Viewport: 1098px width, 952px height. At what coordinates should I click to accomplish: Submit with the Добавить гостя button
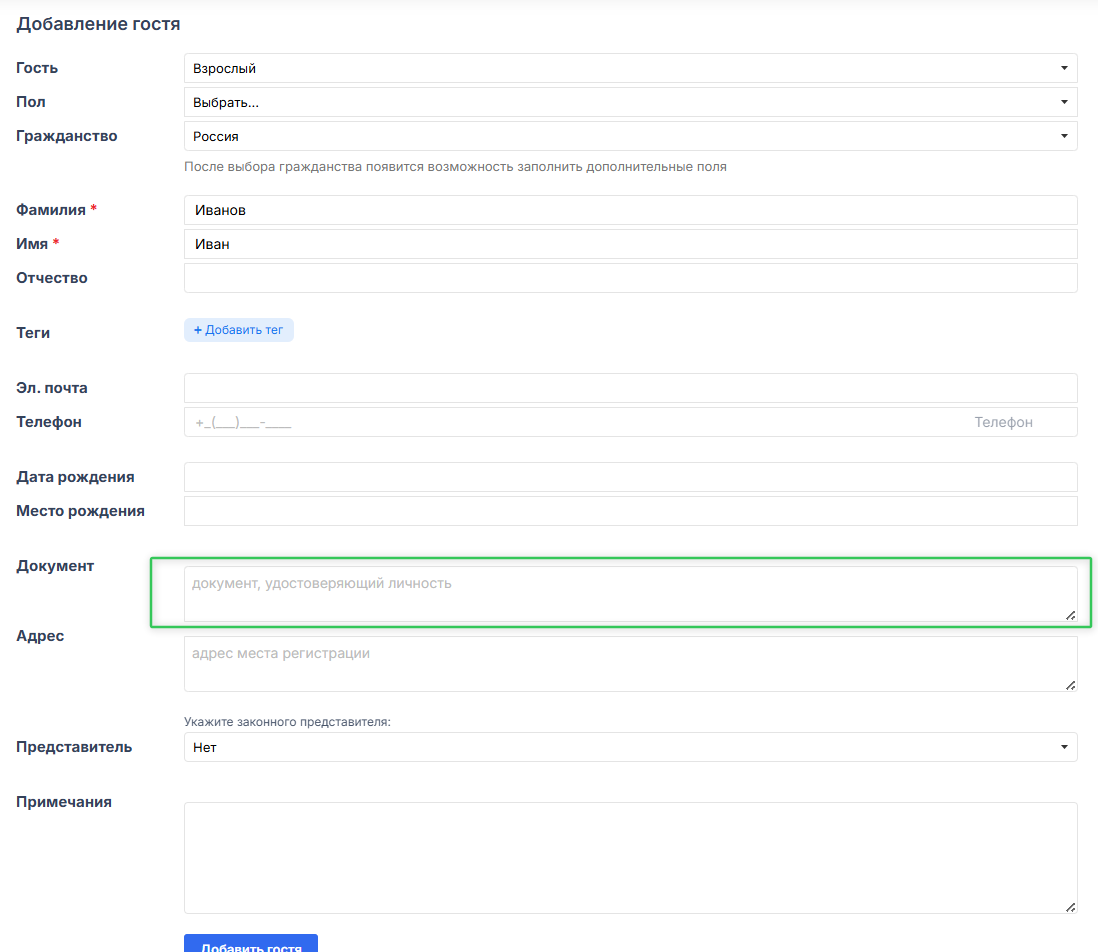[250, 945]
